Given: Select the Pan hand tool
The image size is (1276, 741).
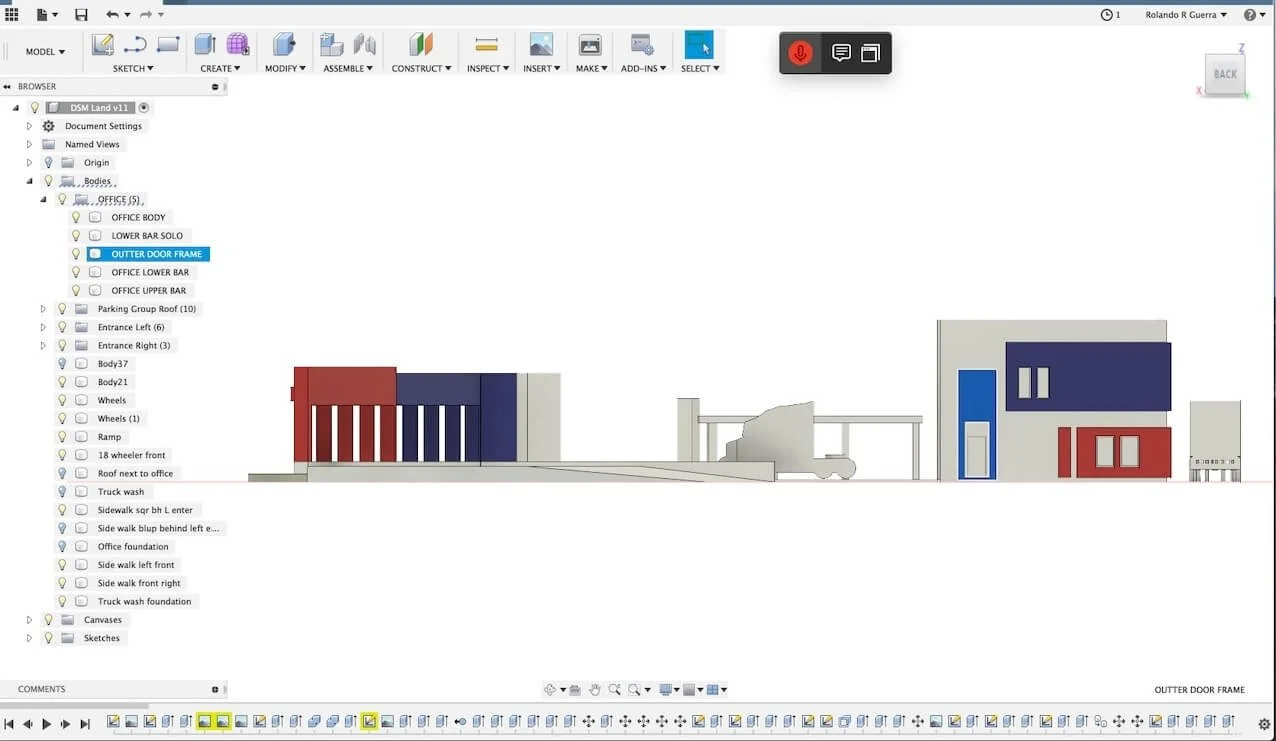Looking at the screenshot, I should 595,690.
